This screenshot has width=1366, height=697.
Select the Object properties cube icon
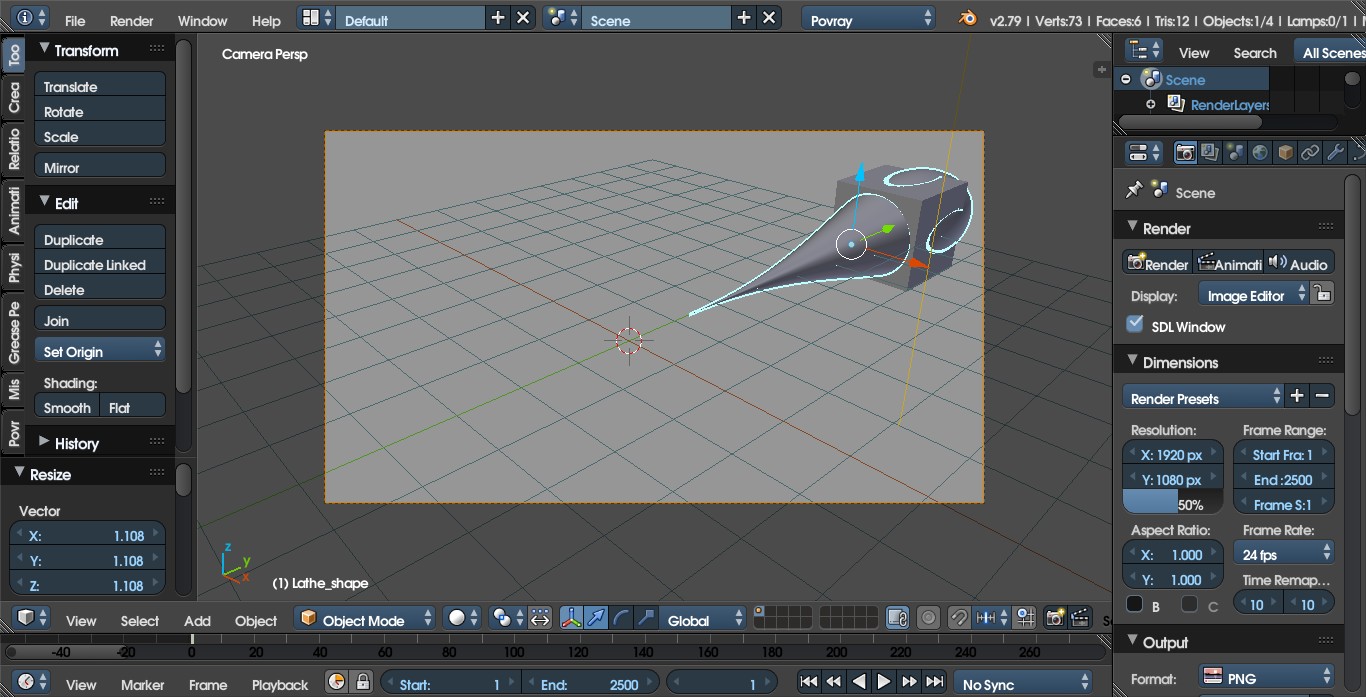(x=1285, y=153)
